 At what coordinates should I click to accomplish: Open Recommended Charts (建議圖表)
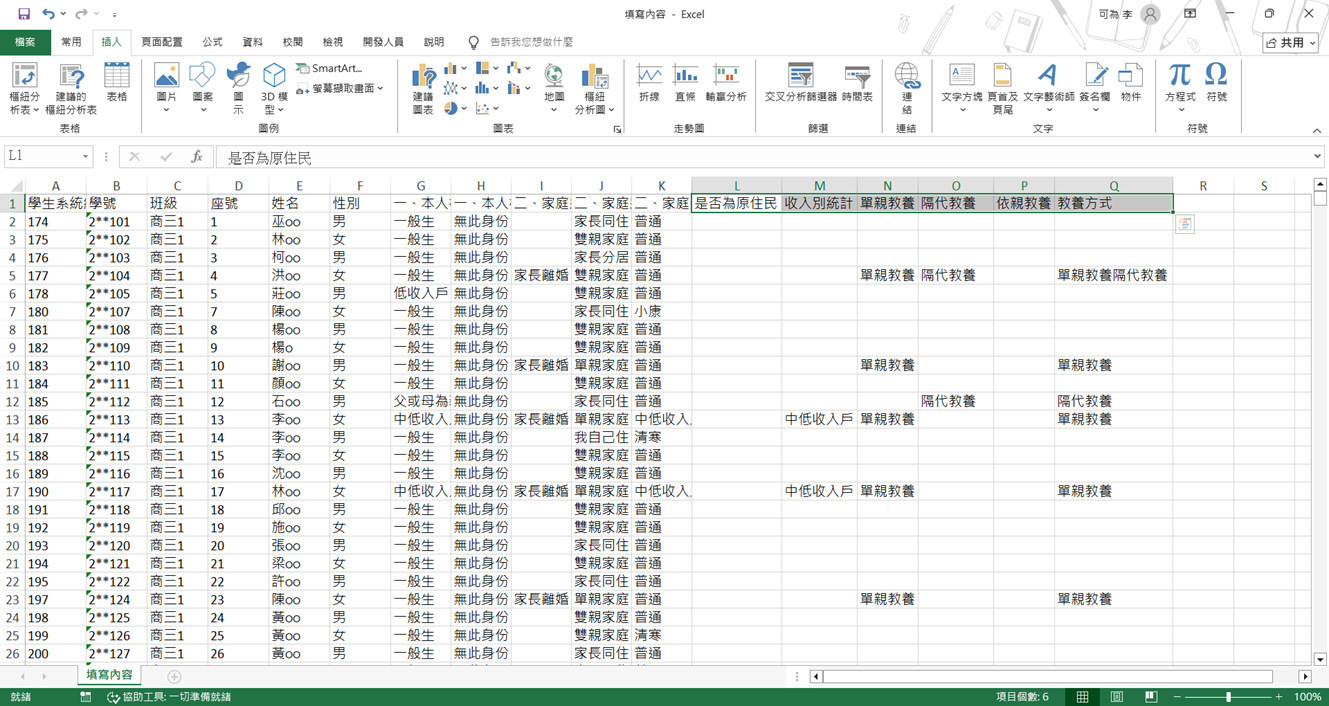(x=423, y=88)
